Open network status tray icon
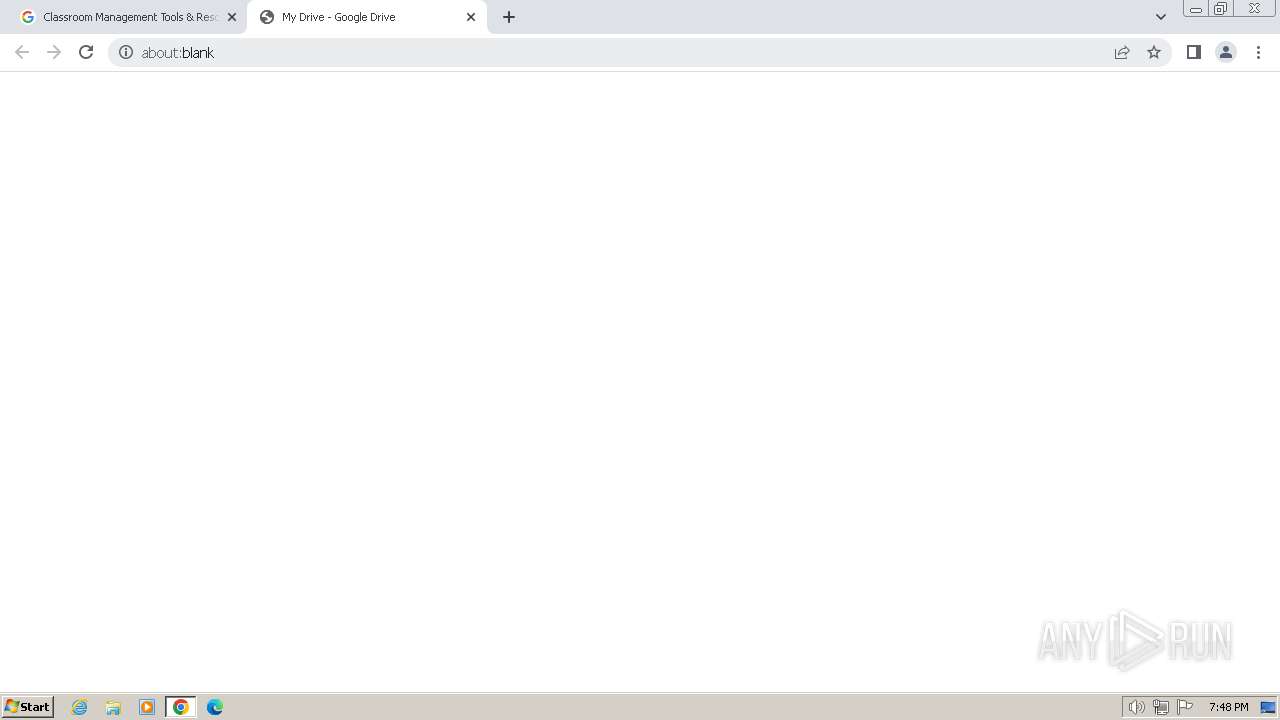Screen dimensions: 1280x720 [x=1161, y=707]
